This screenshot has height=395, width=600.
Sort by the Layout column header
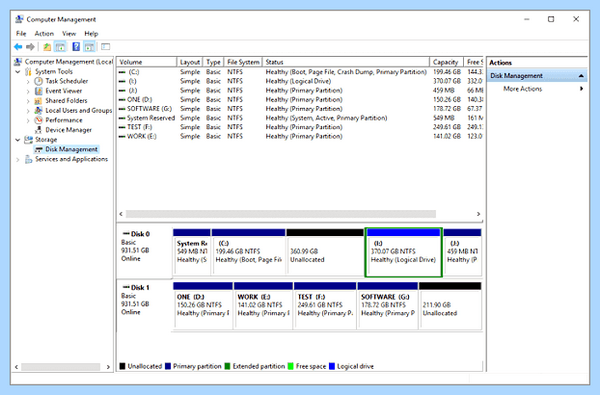[x=190, y=62]
